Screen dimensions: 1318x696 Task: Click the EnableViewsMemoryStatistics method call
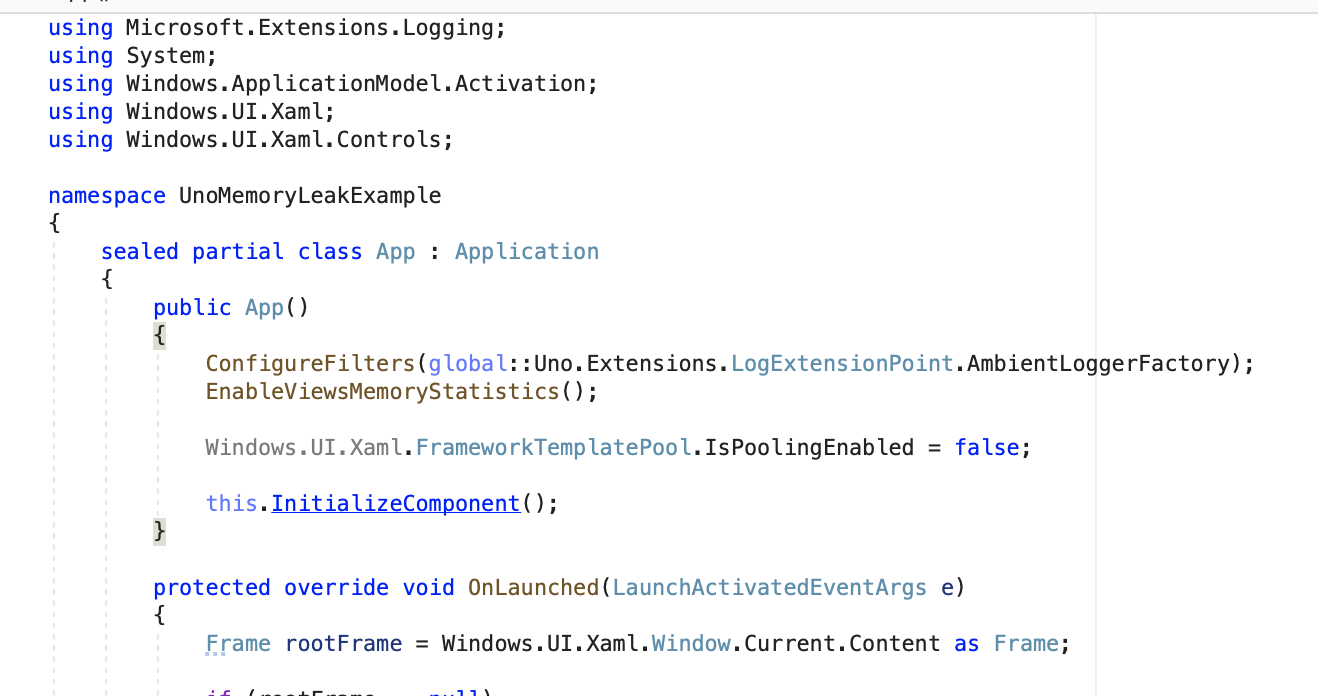coord(382,391)
